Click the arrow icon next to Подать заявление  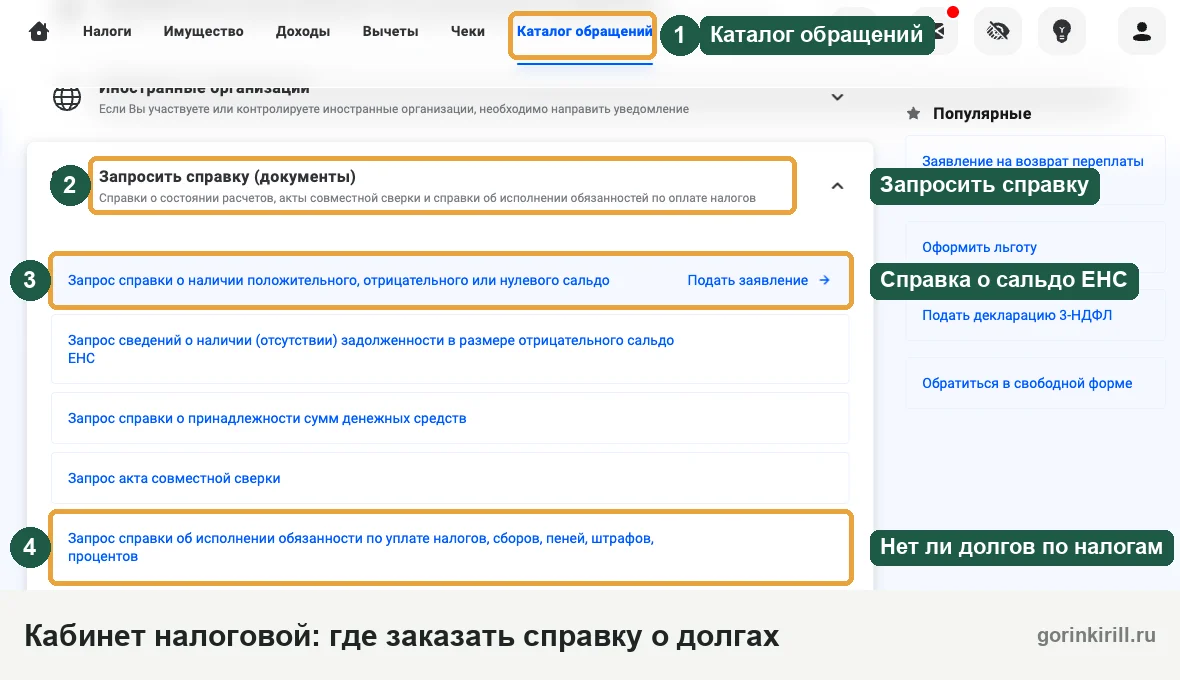pos(825,280)
